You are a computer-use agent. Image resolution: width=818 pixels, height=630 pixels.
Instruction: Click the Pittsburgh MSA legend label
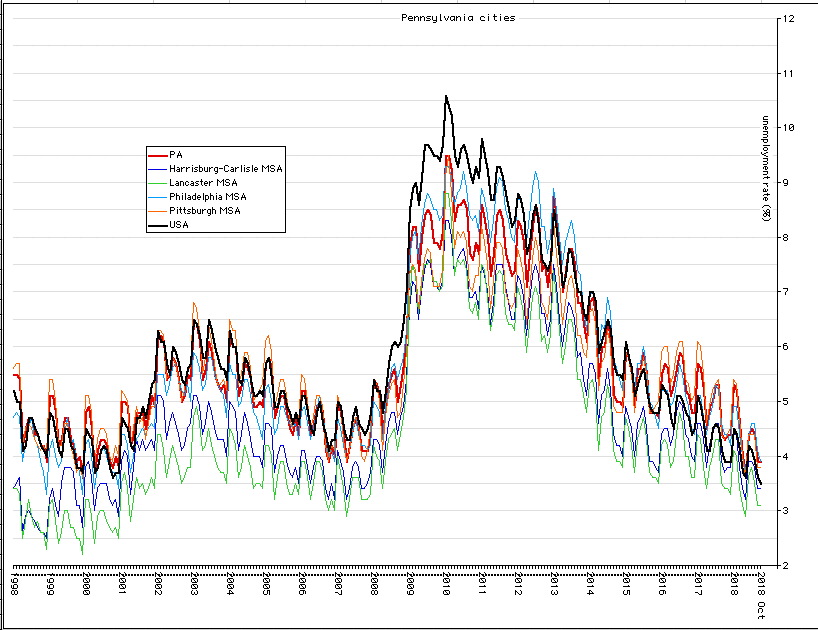pos(205,209)
